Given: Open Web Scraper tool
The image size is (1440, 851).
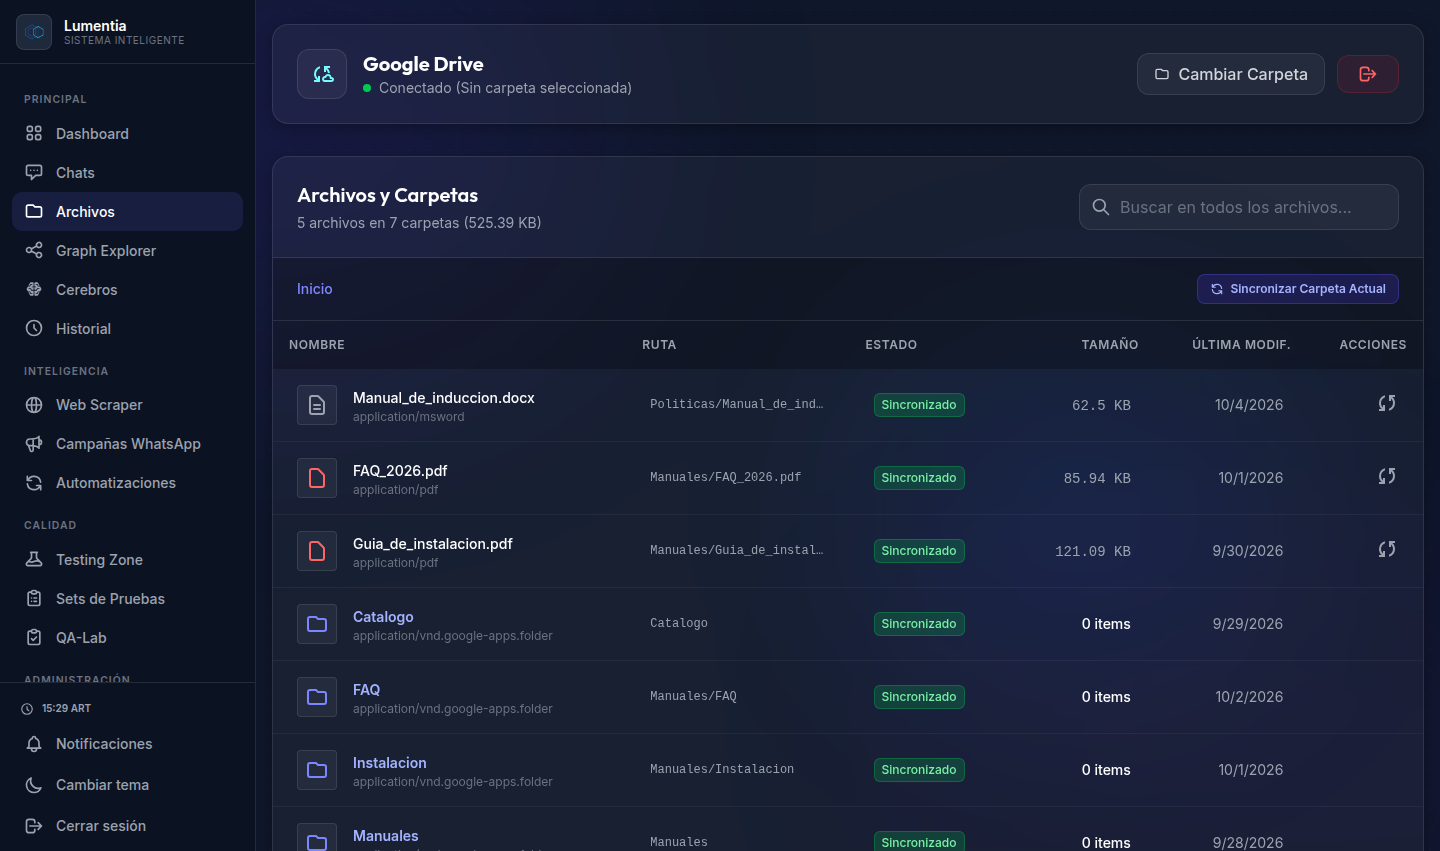Looking at the screenshot, I should point(127,405).
